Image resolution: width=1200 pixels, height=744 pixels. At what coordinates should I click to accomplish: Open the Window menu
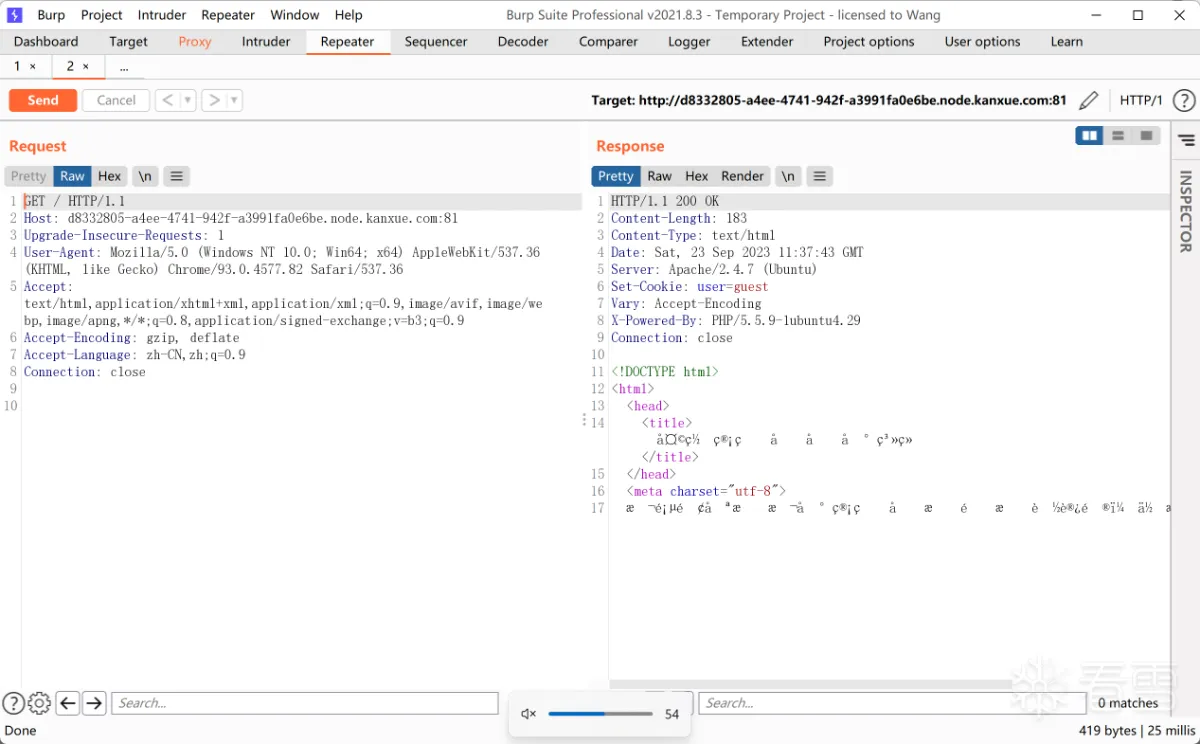click(x=295, y=15)
